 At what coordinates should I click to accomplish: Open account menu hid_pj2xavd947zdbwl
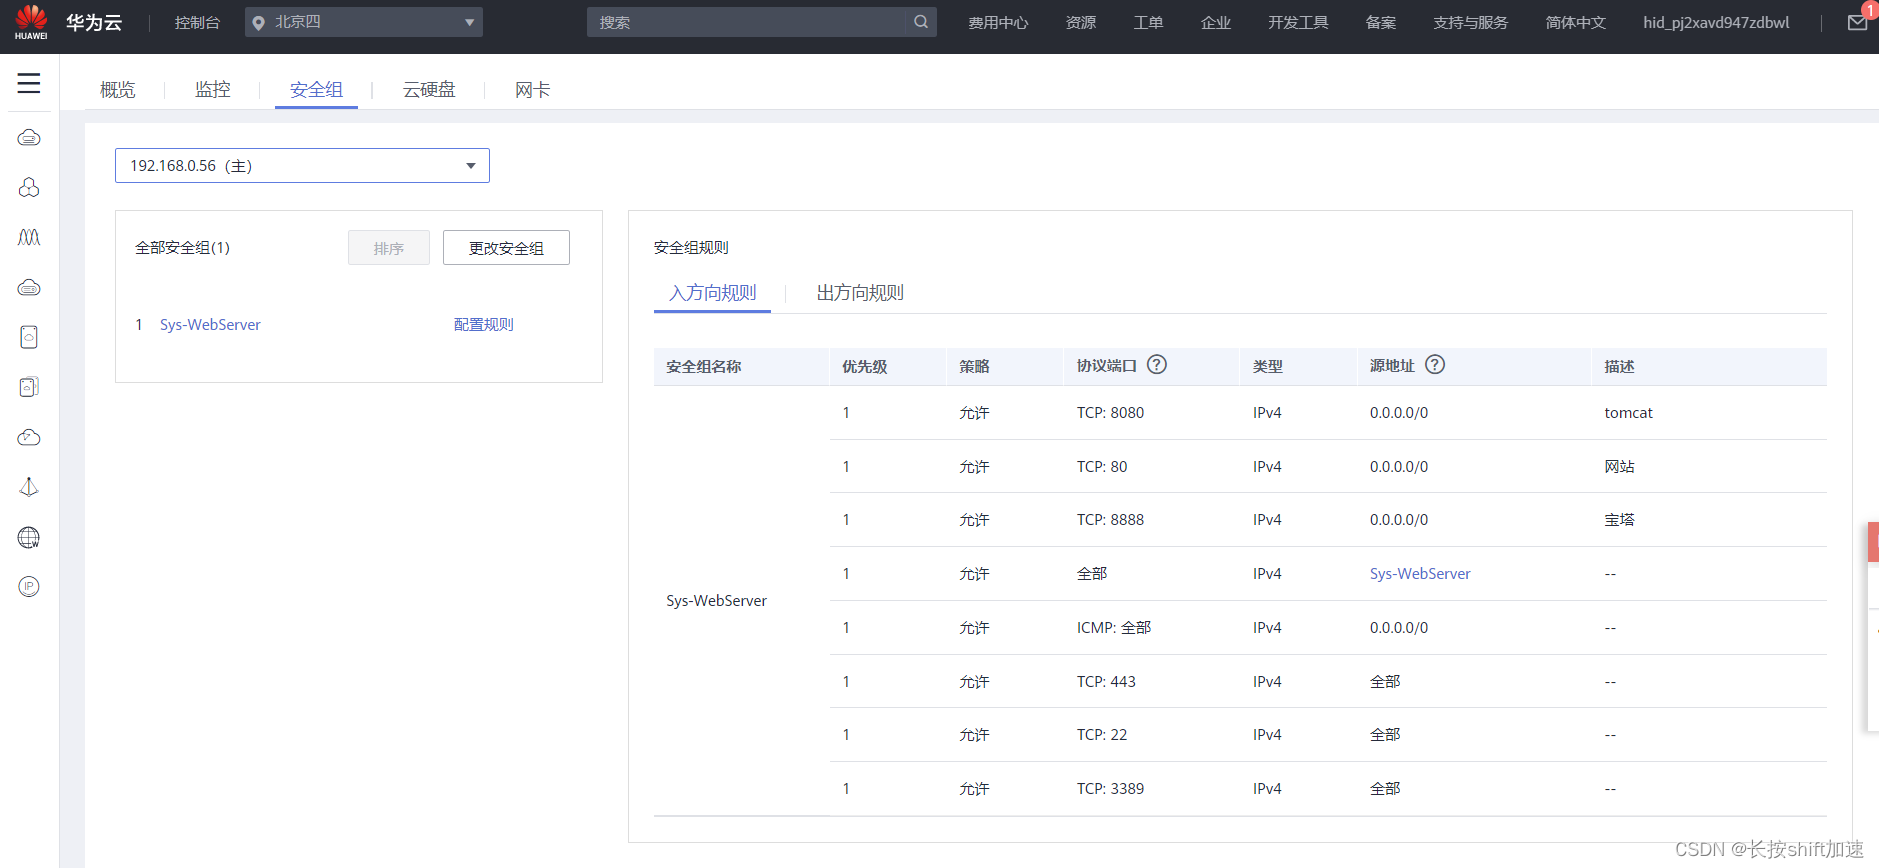click(x=1716, y=22)
